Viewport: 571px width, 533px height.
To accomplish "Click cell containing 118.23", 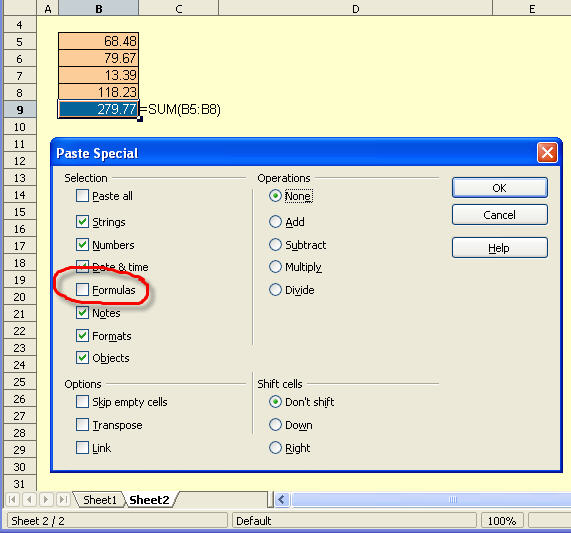I will click(x=98, y=92).
